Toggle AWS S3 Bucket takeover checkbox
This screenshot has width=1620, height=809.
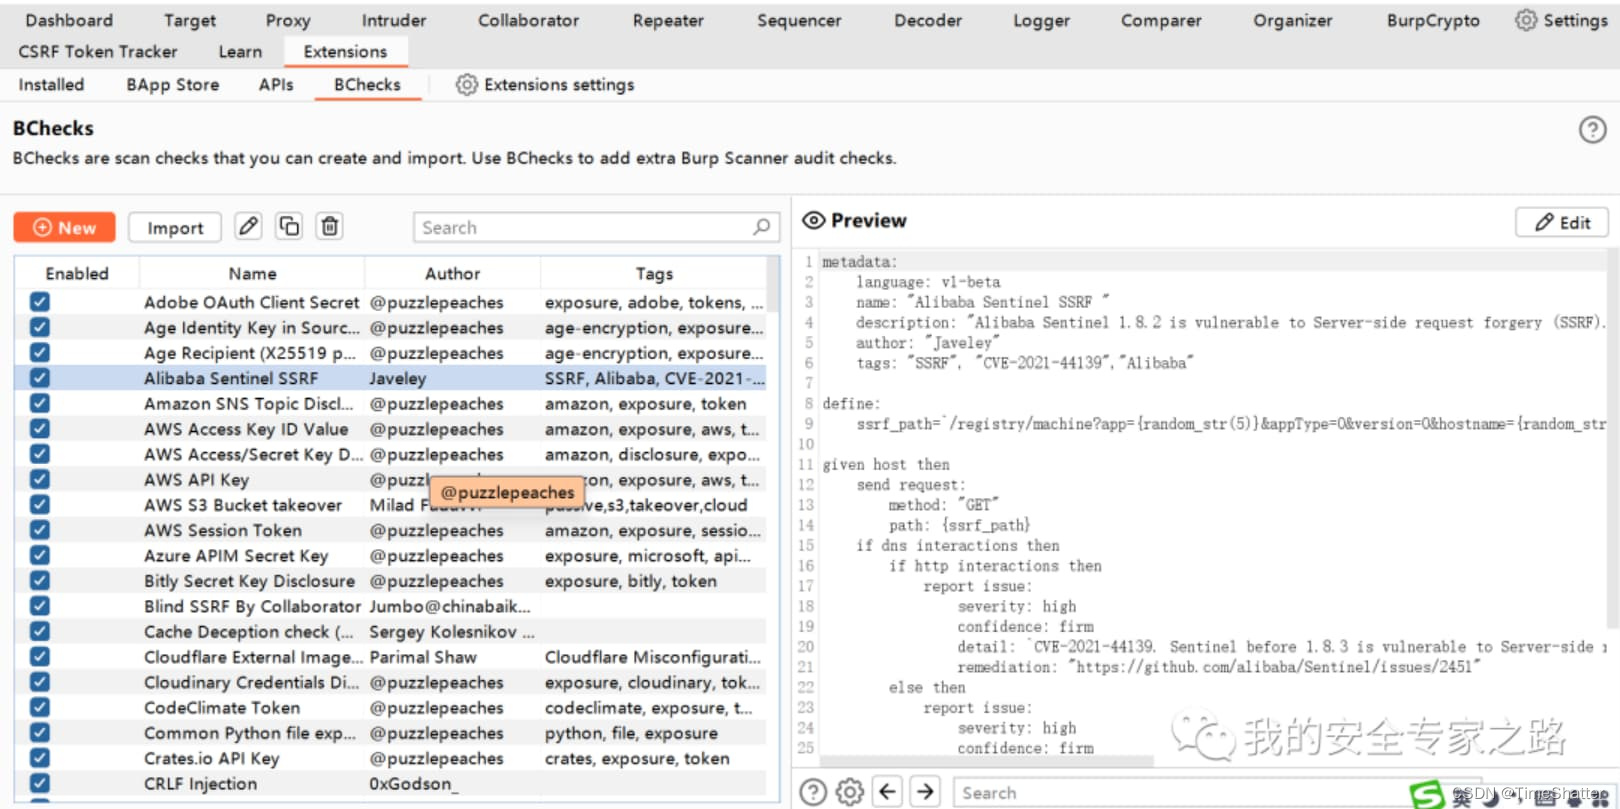pyautogui.click(x=40, y=505)
